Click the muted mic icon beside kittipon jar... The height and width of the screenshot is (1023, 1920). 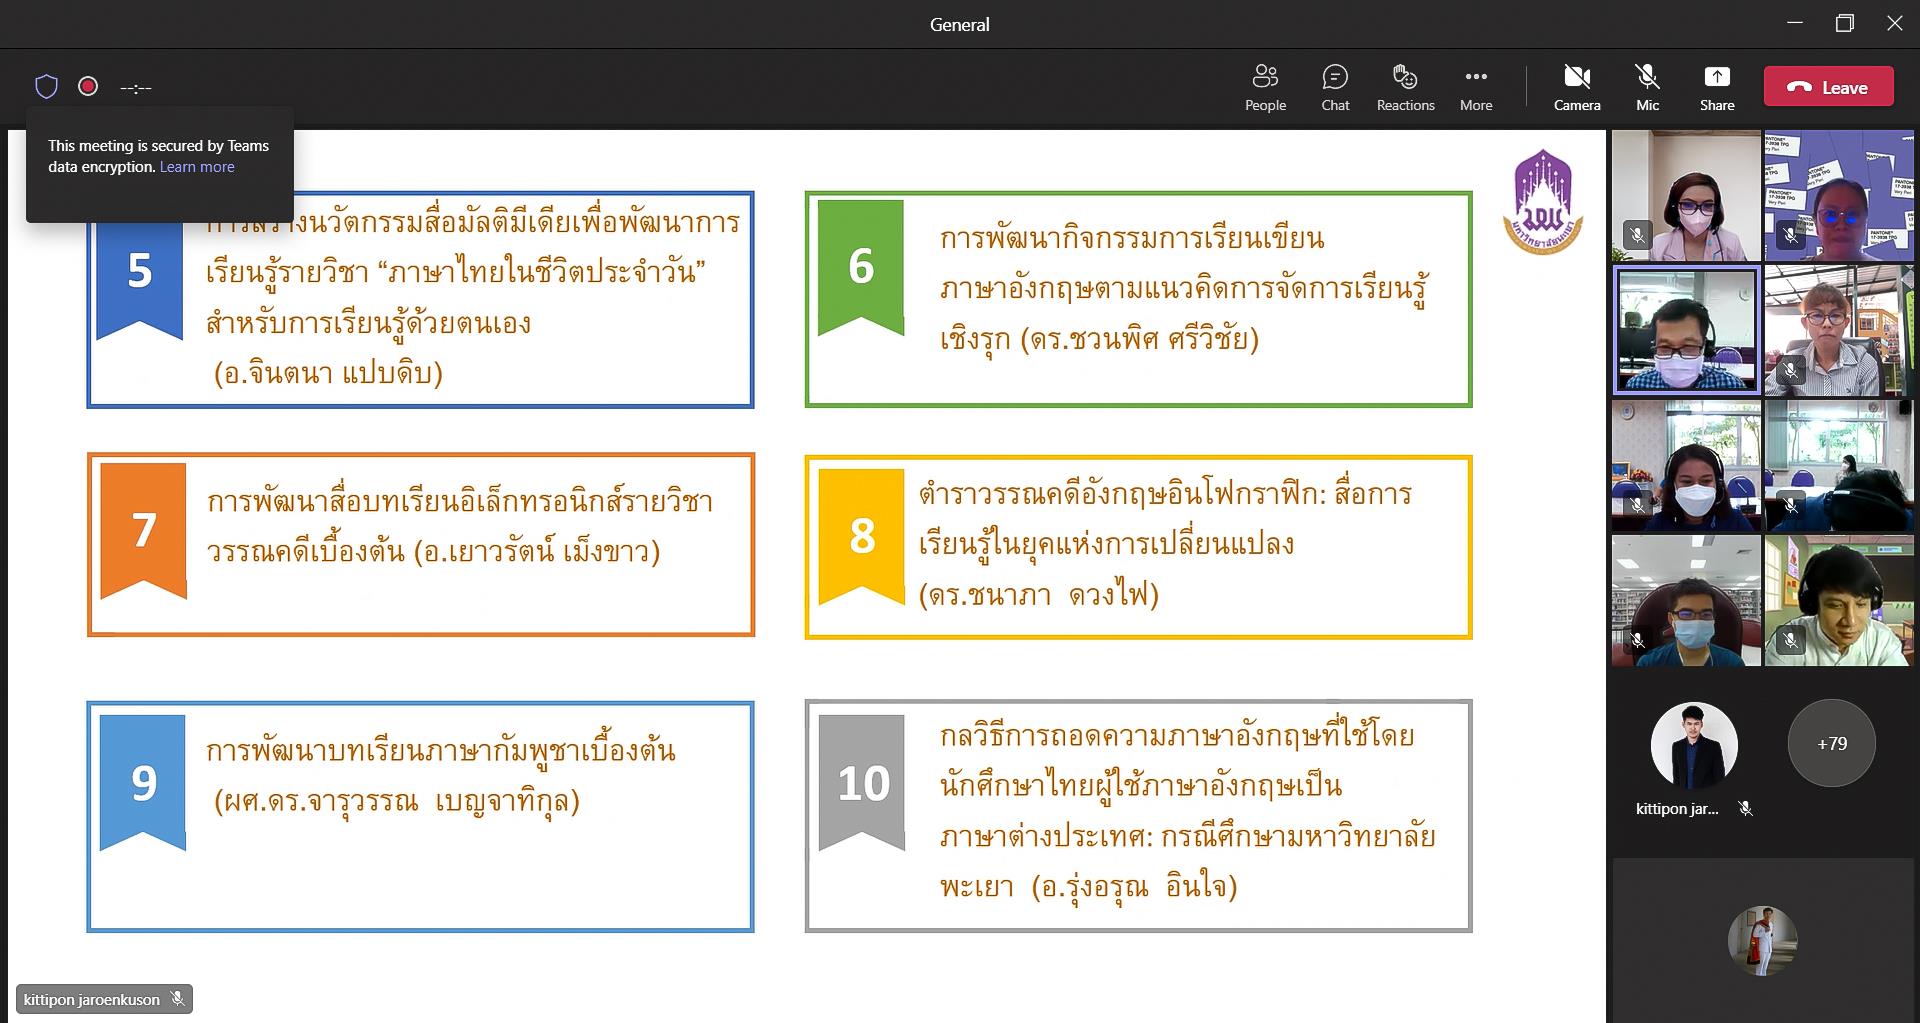(x=1746, y=808)
